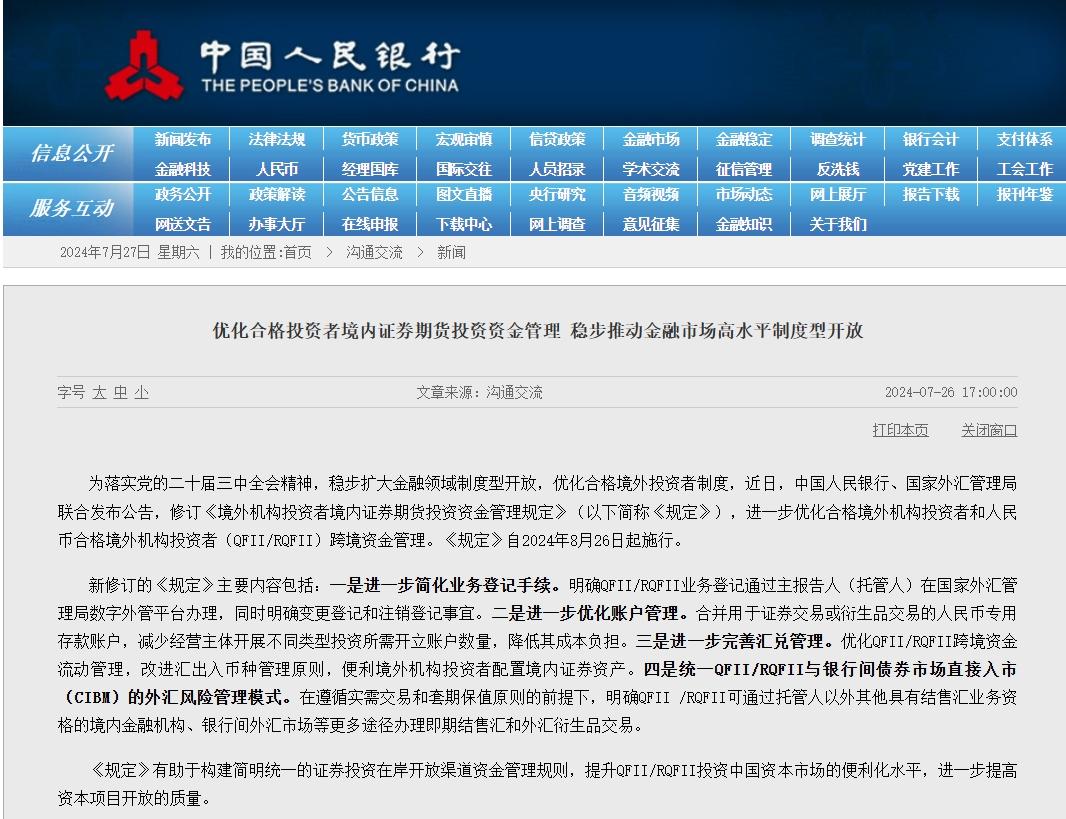
Task: Click the bold text 三是进一步完善汇兑管理
Action: [x=735, y=641]
